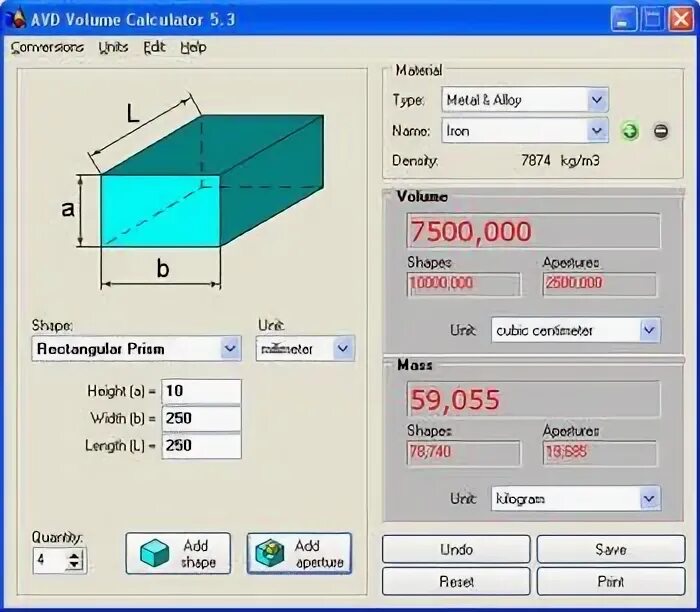The height and width of the screenshot is (612, 700).
Task: Click the density value 7874
Action: (x=536, y=160)
